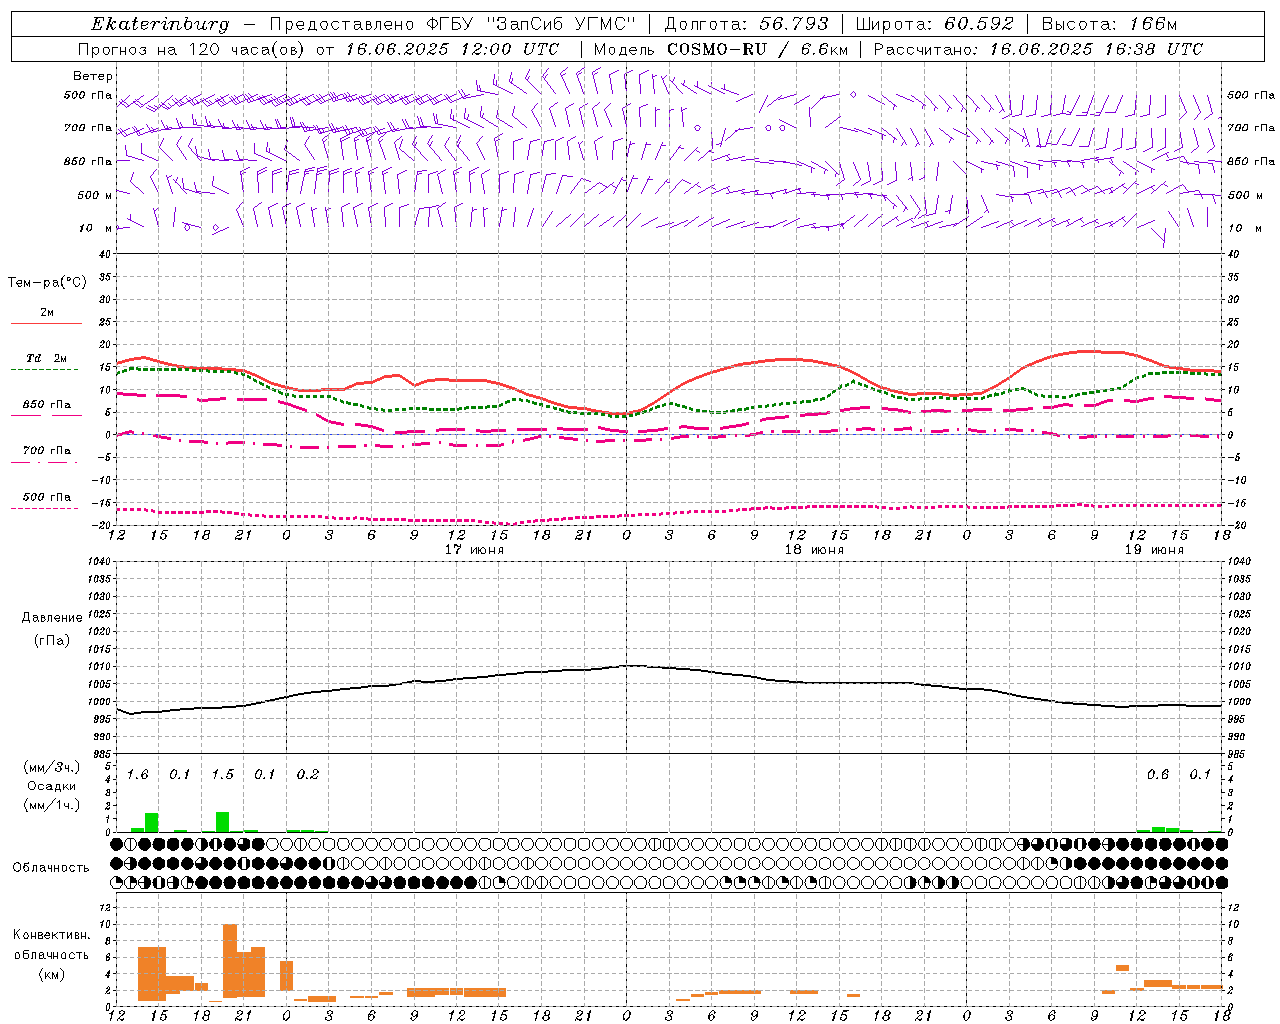1280x1024 pixels.
Task: Click the dashed line sample under 'Td 2м'
Action: click(44, 370)
